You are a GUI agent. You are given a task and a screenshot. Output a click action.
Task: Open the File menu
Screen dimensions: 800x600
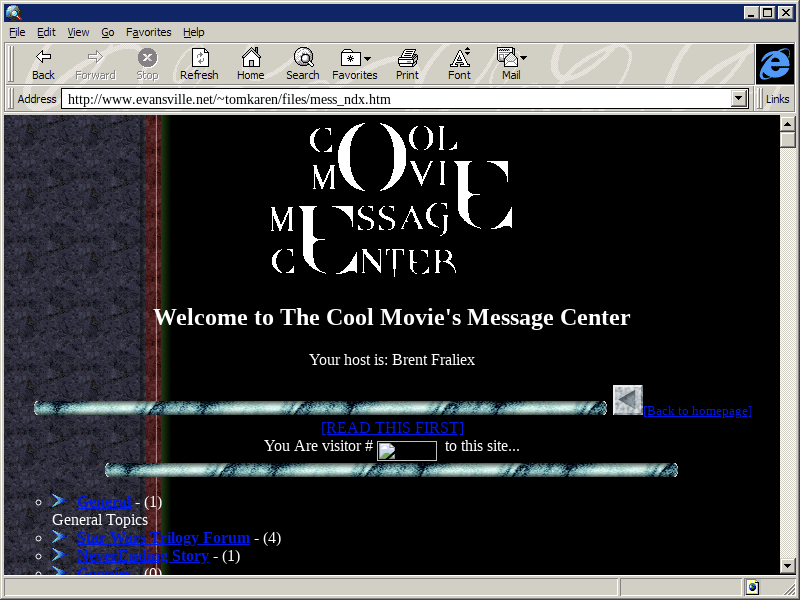(18, 32)
